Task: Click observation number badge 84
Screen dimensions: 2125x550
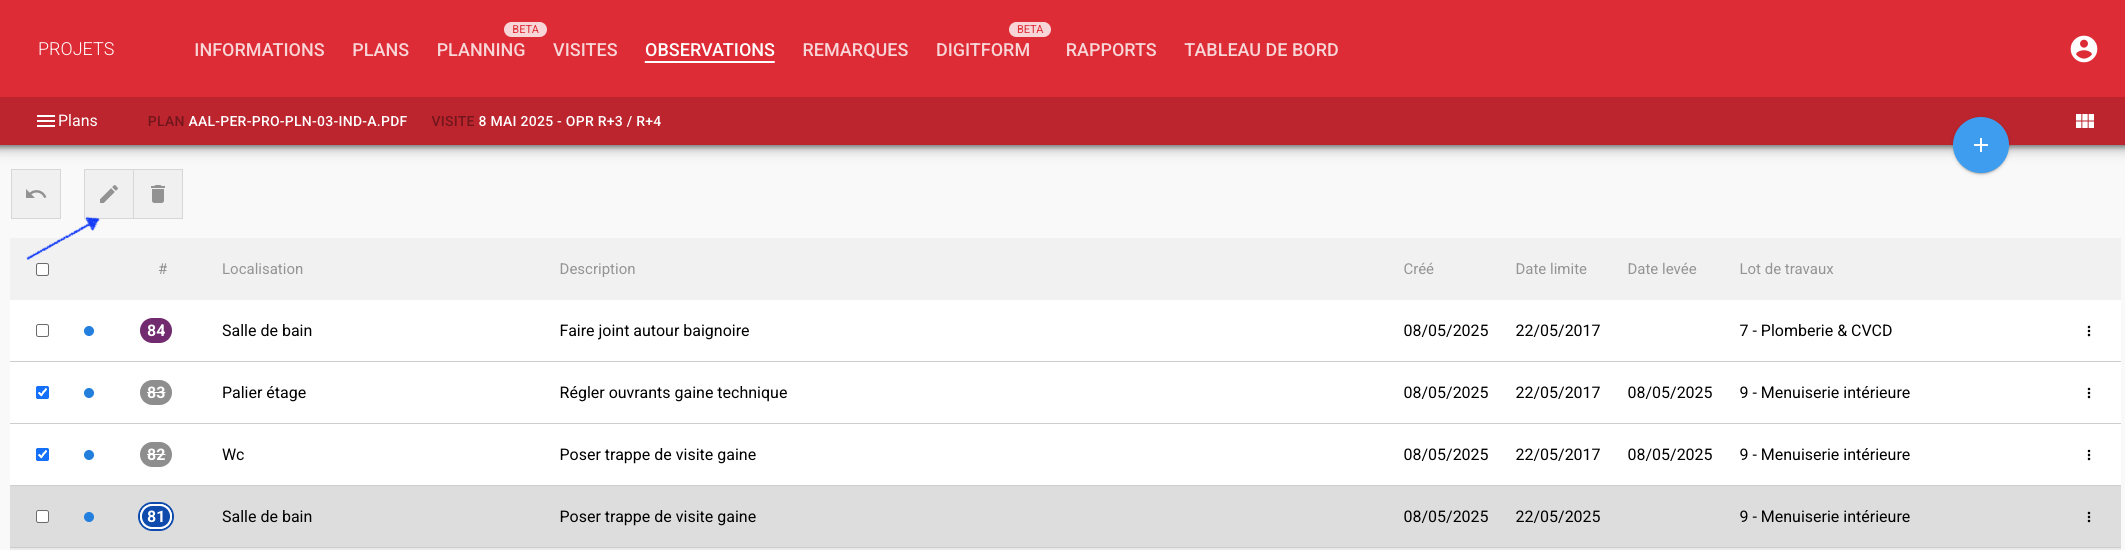Action: [156, 331]
